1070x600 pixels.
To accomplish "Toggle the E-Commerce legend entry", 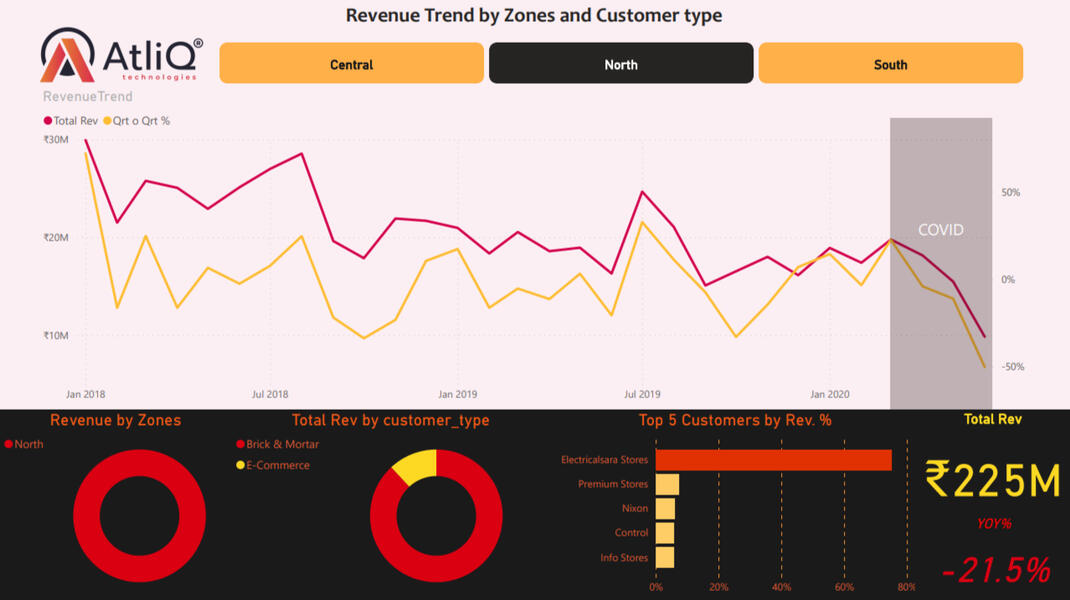I will (240, 465).
